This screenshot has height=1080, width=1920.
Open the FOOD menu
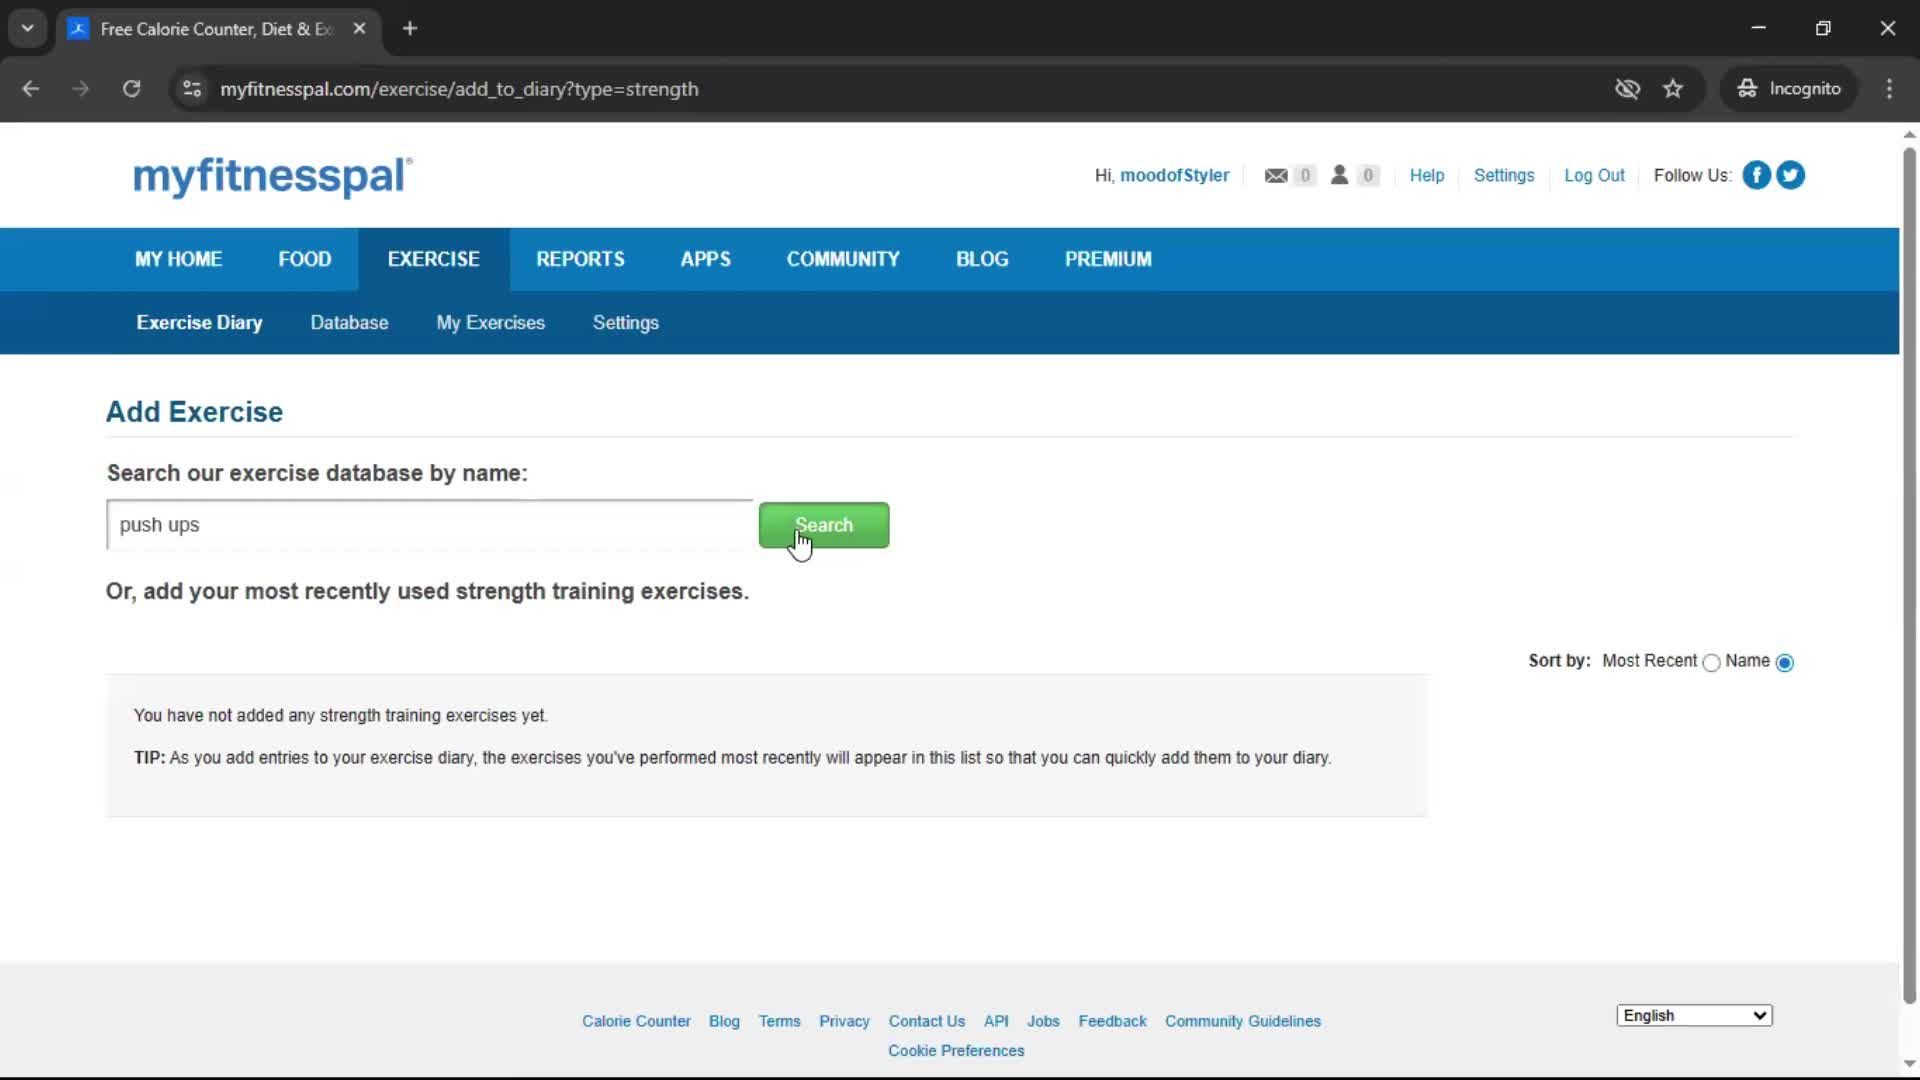(304, 259)
